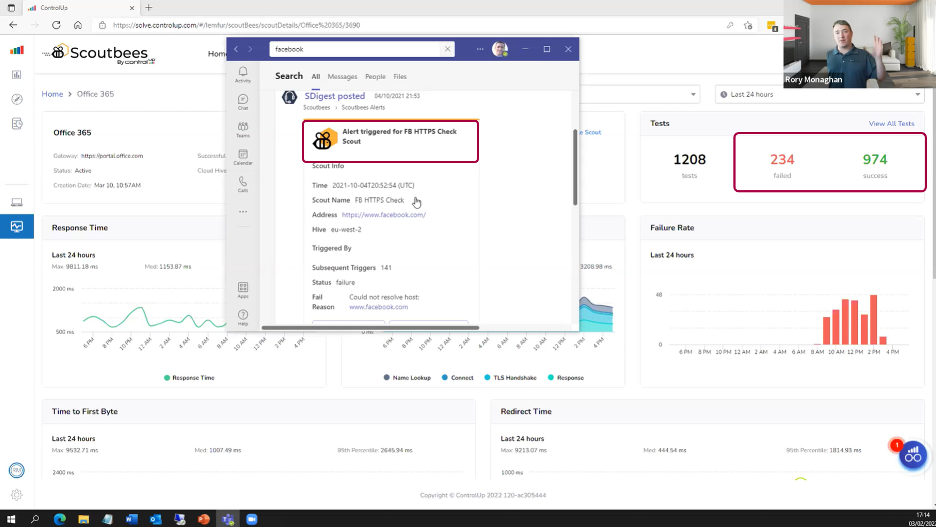
Task: Open a new browser tab
Action: coord(149,8)
